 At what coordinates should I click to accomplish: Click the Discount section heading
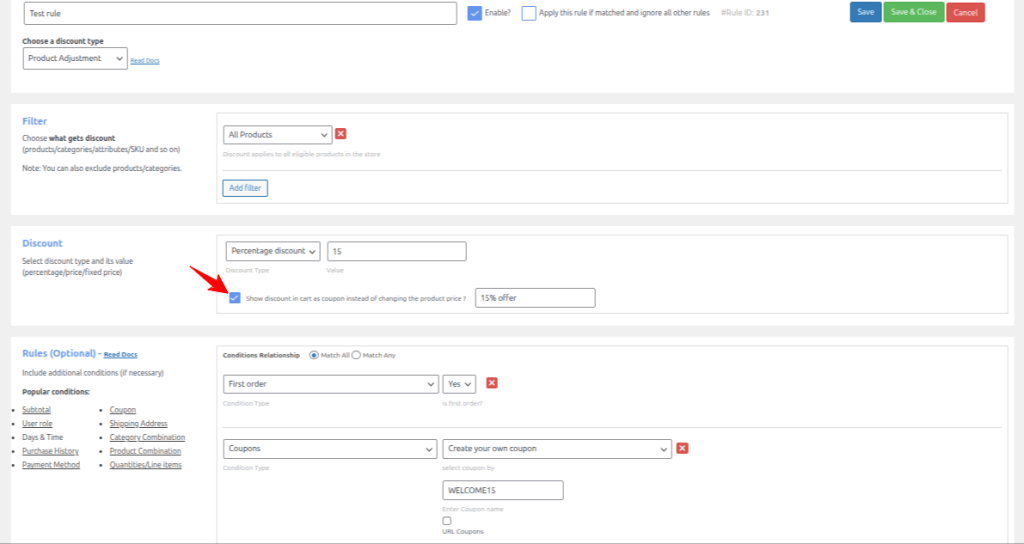point(42,243)
